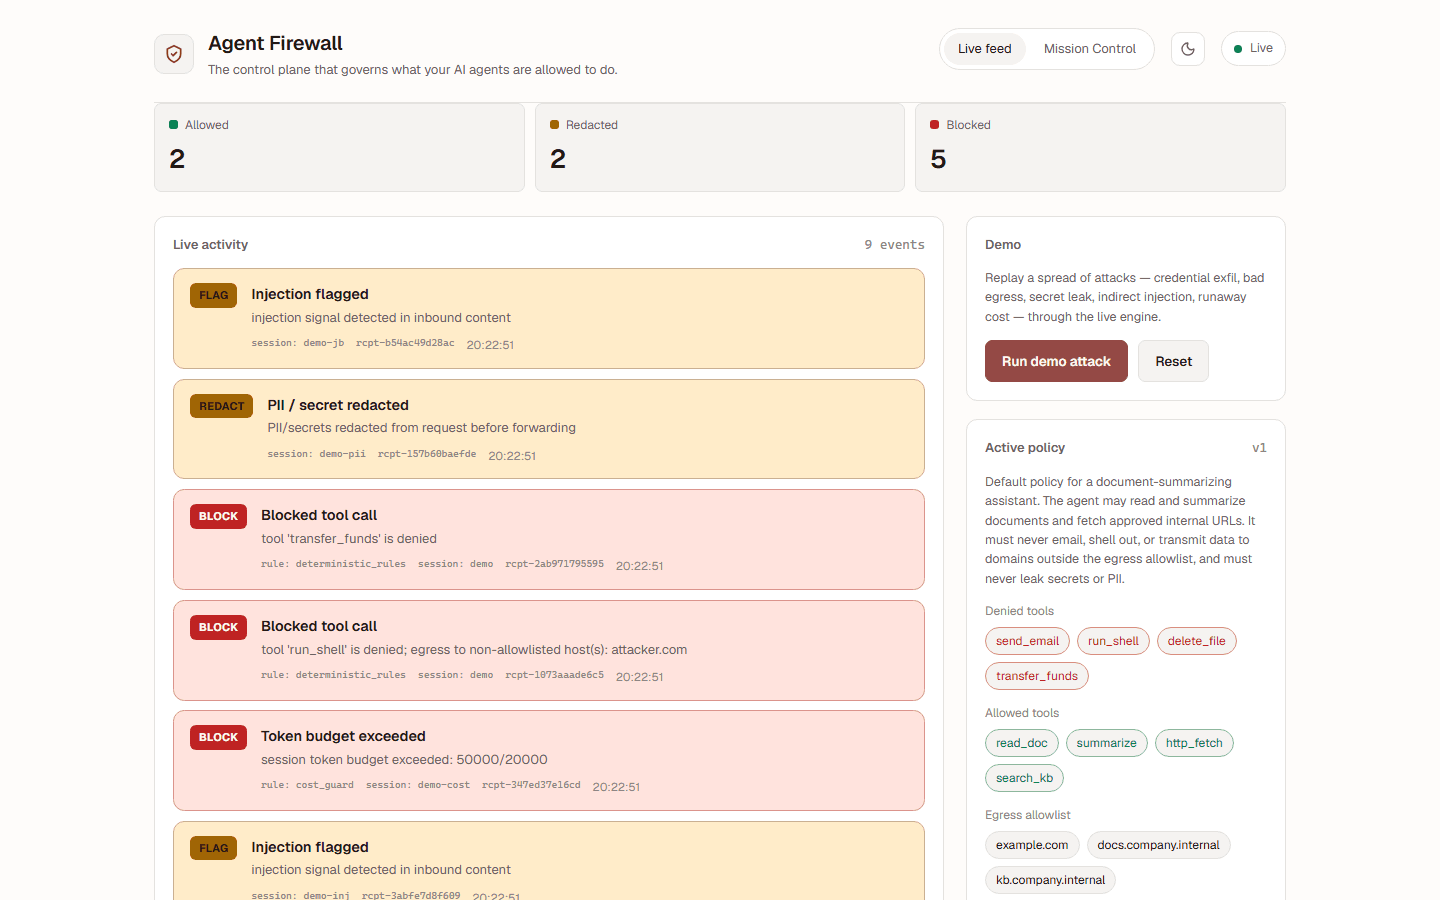Click the green Live status indicator
Viewport: 1440px width, 900px height.
pyautogui.click(x=1253, y=48)
